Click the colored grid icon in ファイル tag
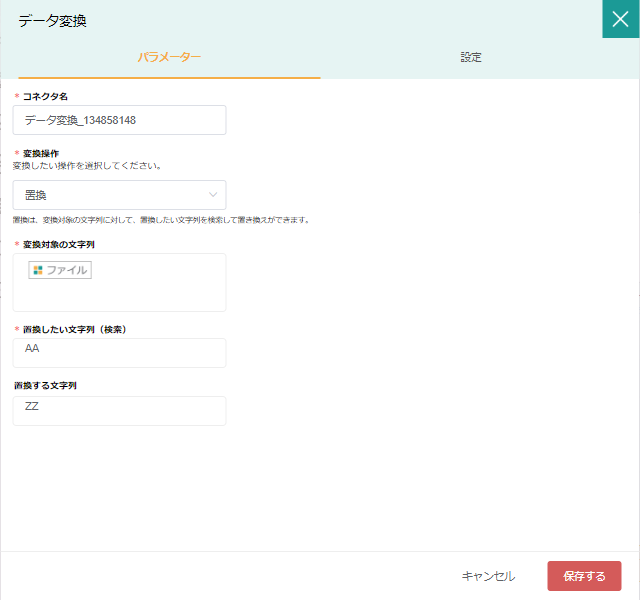 (x=37, y=270)
